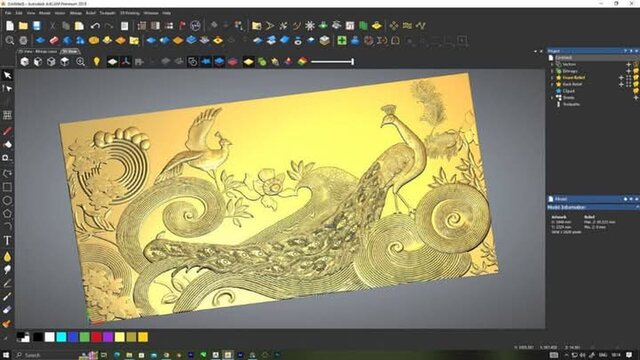Switch to the 3D View tab
Viewport: 640px width, 360px height.
point(70,51)
